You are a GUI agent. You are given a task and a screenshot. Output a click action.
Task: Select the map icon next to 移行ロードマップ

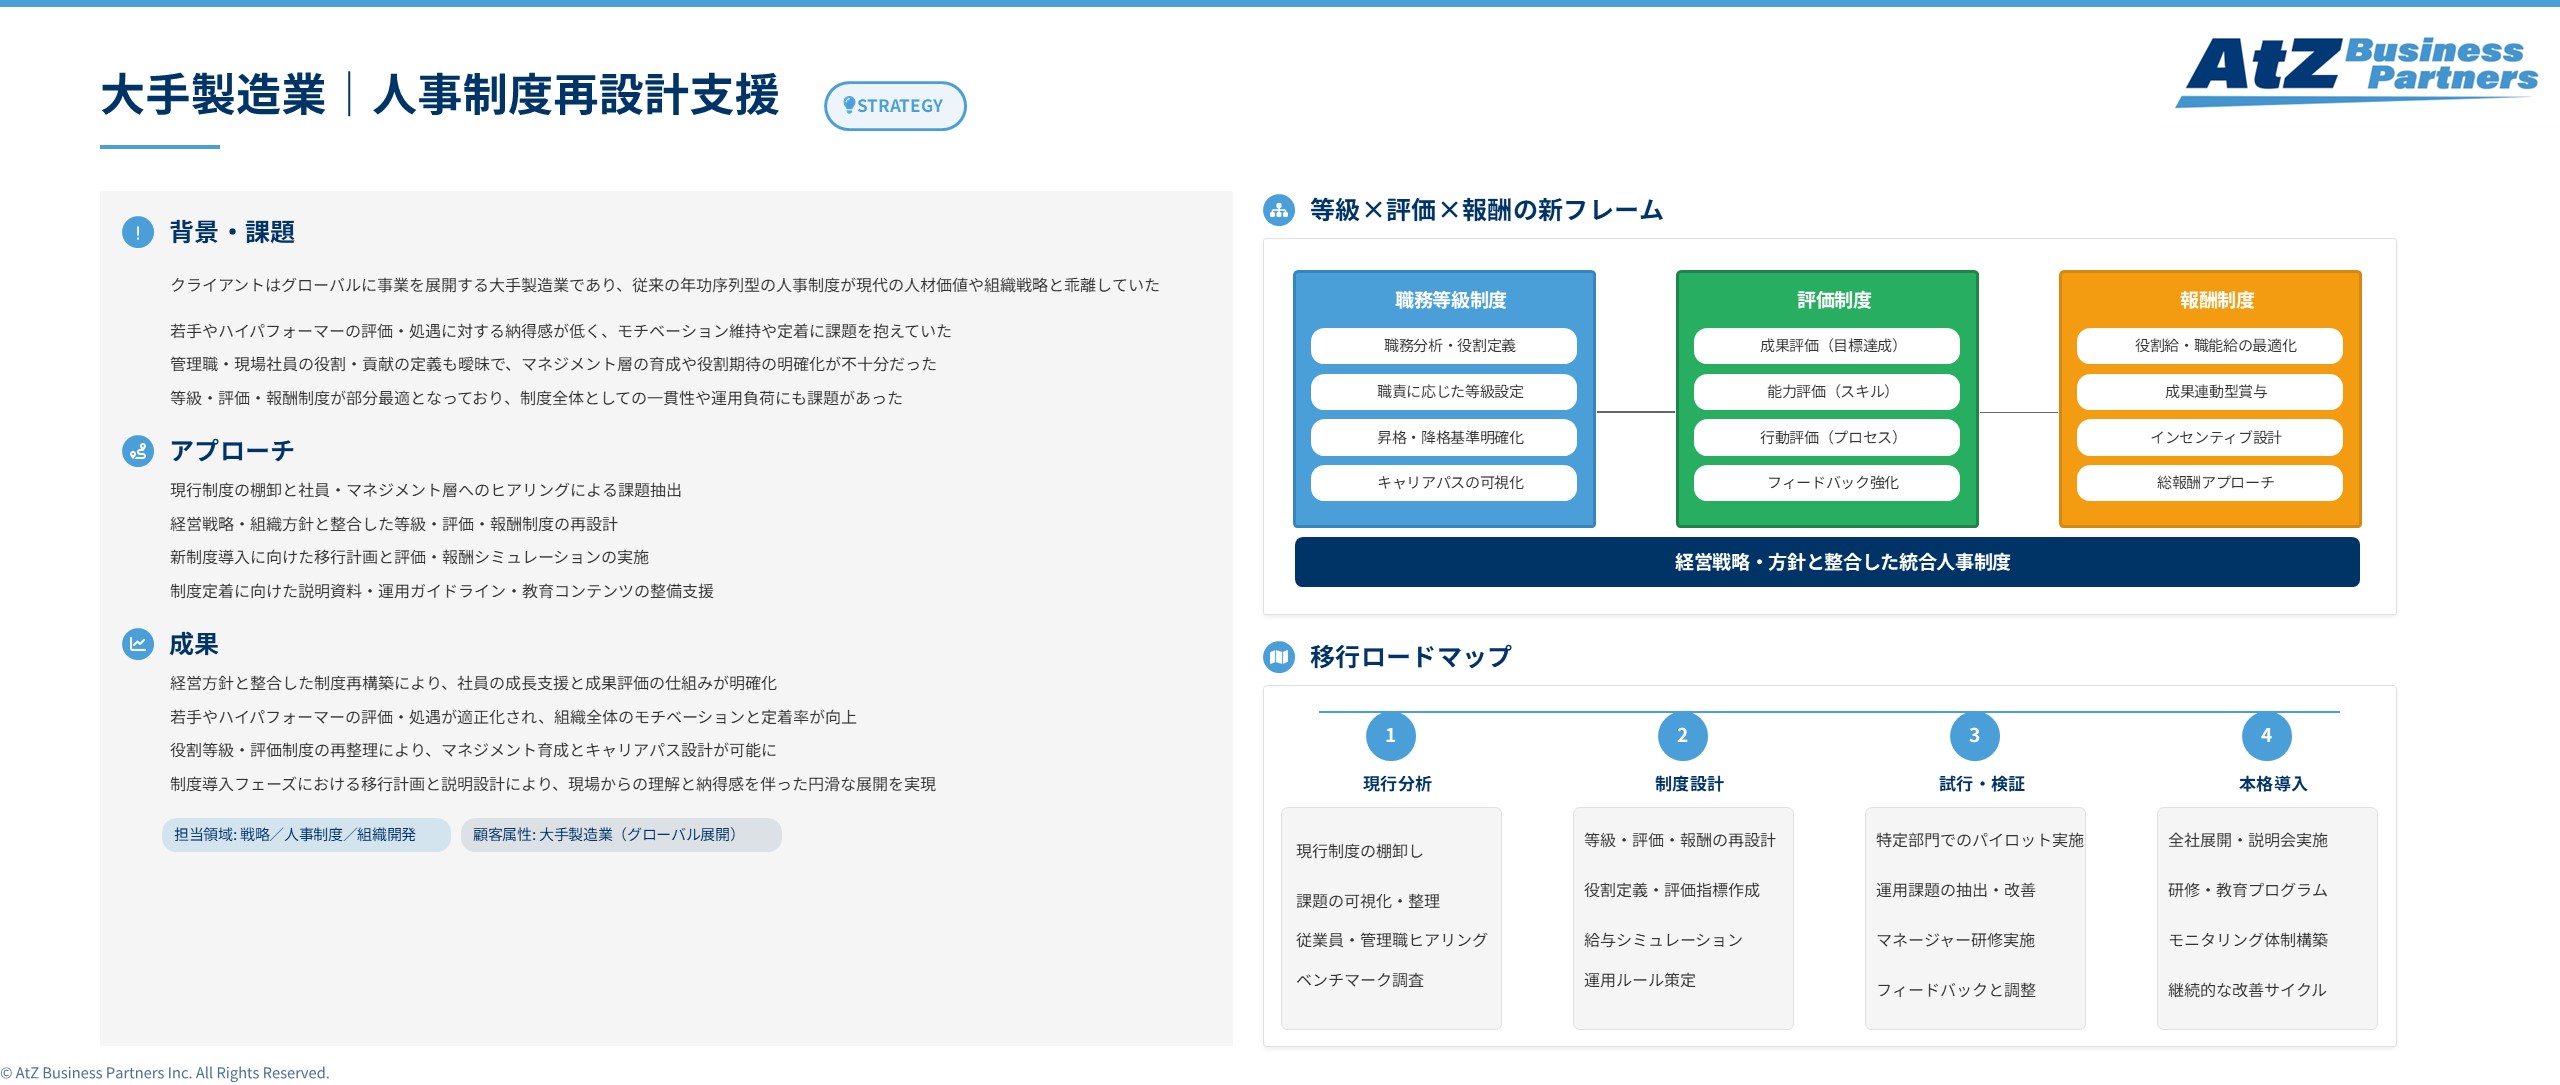point(1278,658)
